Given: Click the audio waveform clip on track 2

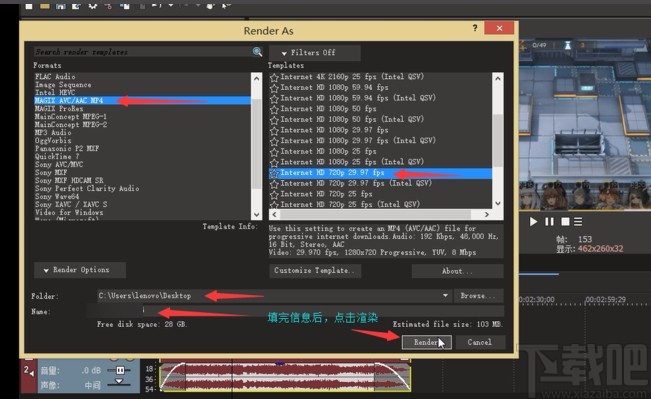Looking at the screenshot, I should pyautogui.click(x=286, y=377).
